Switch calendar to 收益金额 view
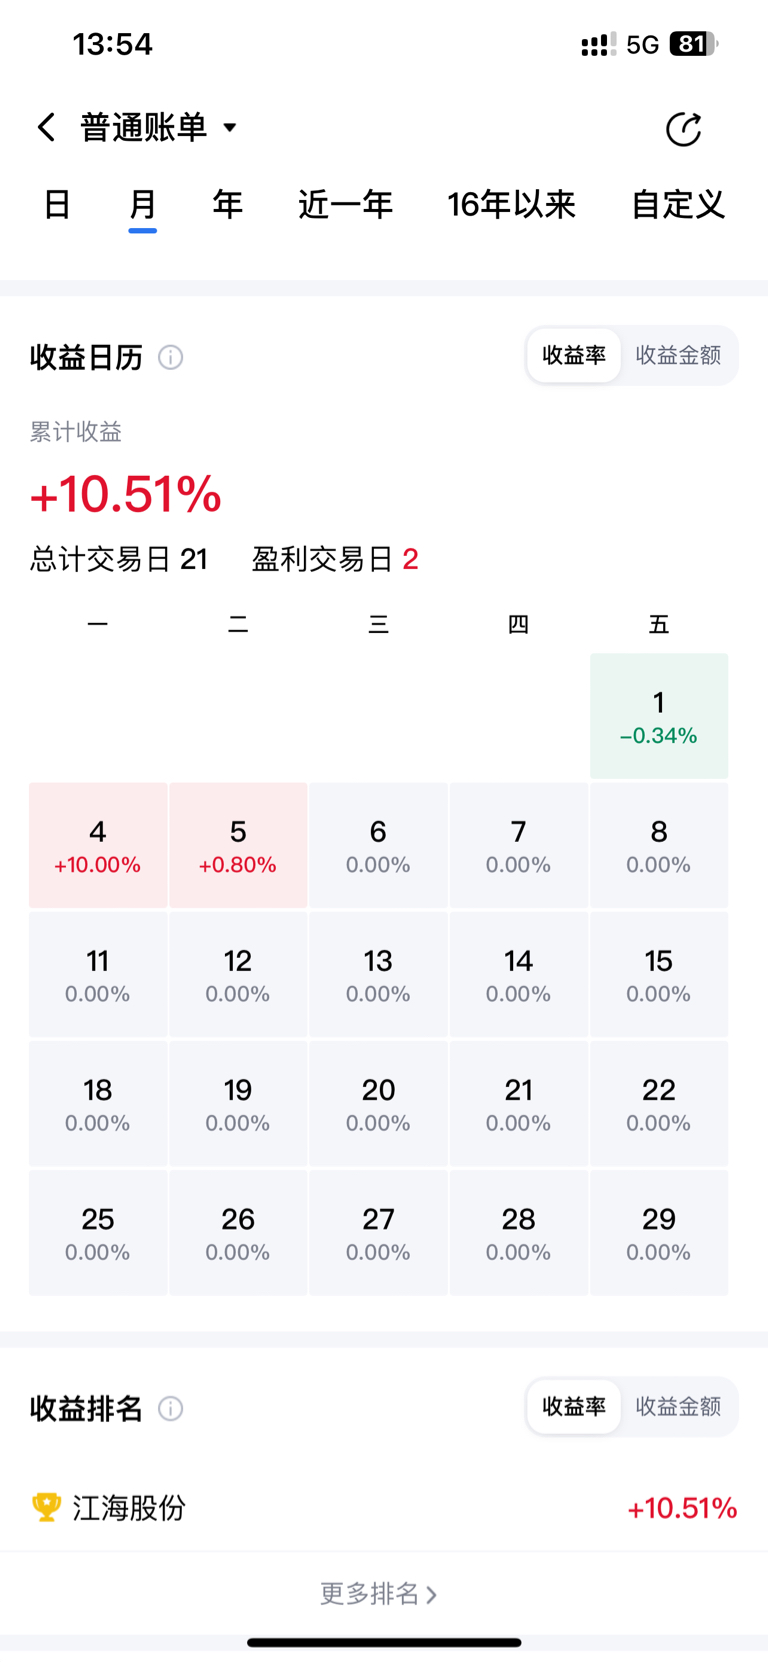Image resolution: width=768 pixels, height=1662 pixels. pos(678,355)
